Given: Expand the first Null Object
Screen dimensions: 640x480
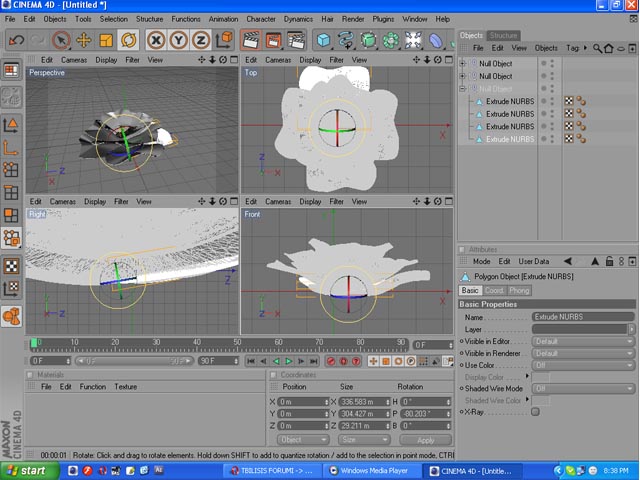Looking at the screenshot, I should [462, 64].
